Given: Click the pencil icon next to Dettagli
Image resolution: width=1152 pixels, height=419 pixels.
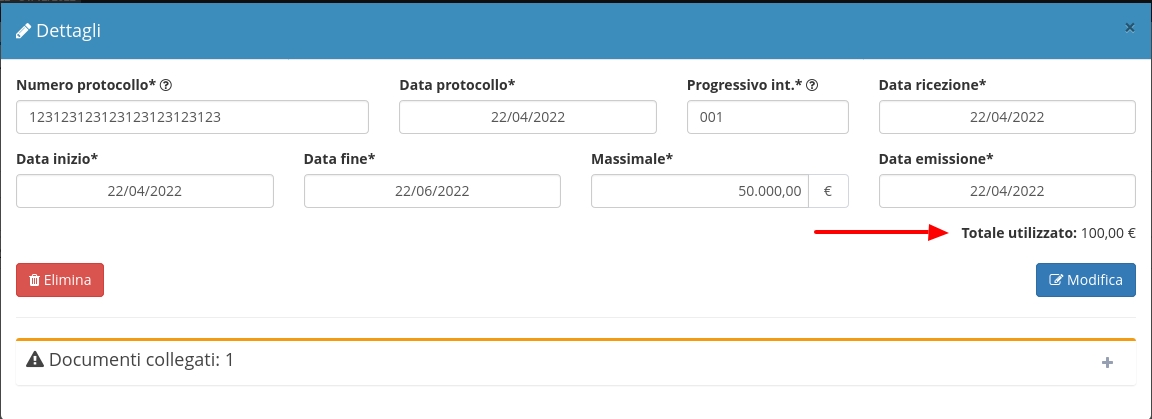Looking at the screenshot, I should (x=23, y=31).
